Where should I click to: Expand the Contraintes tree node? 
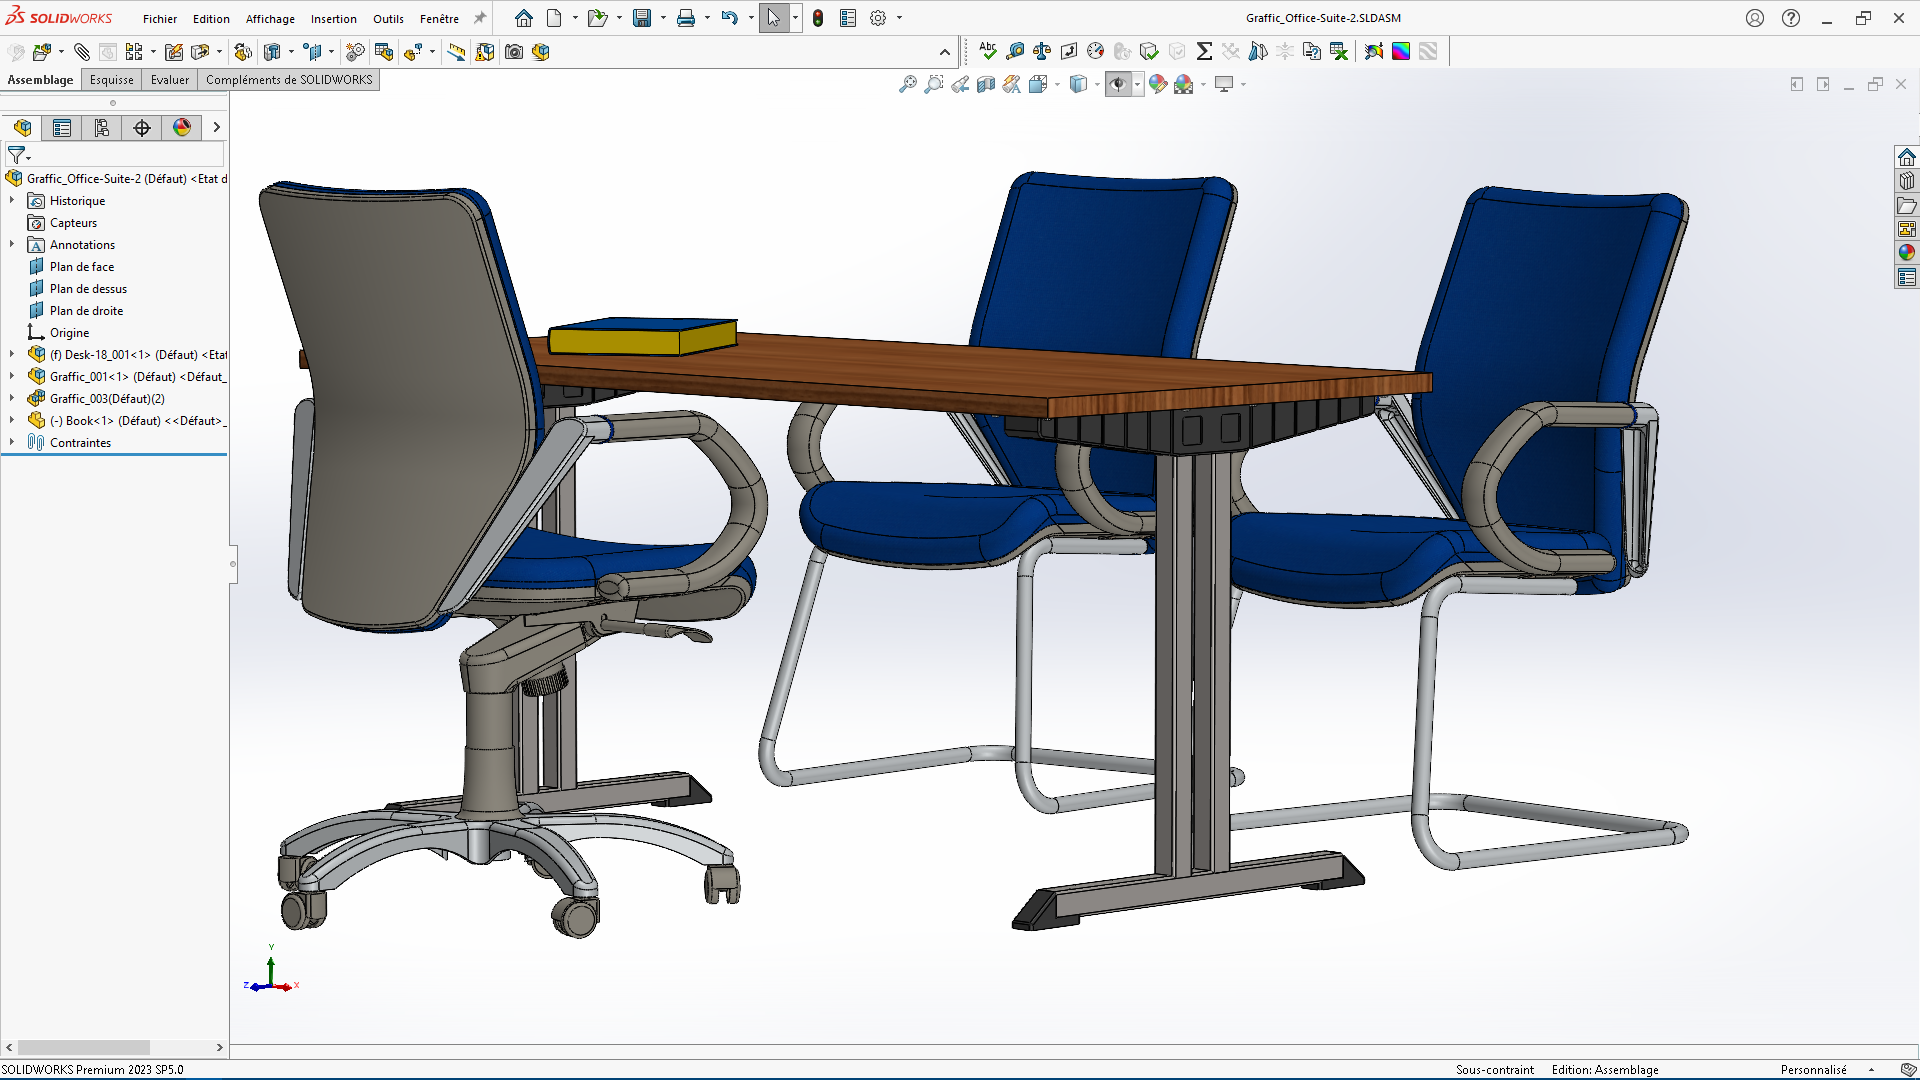[12, 442]
